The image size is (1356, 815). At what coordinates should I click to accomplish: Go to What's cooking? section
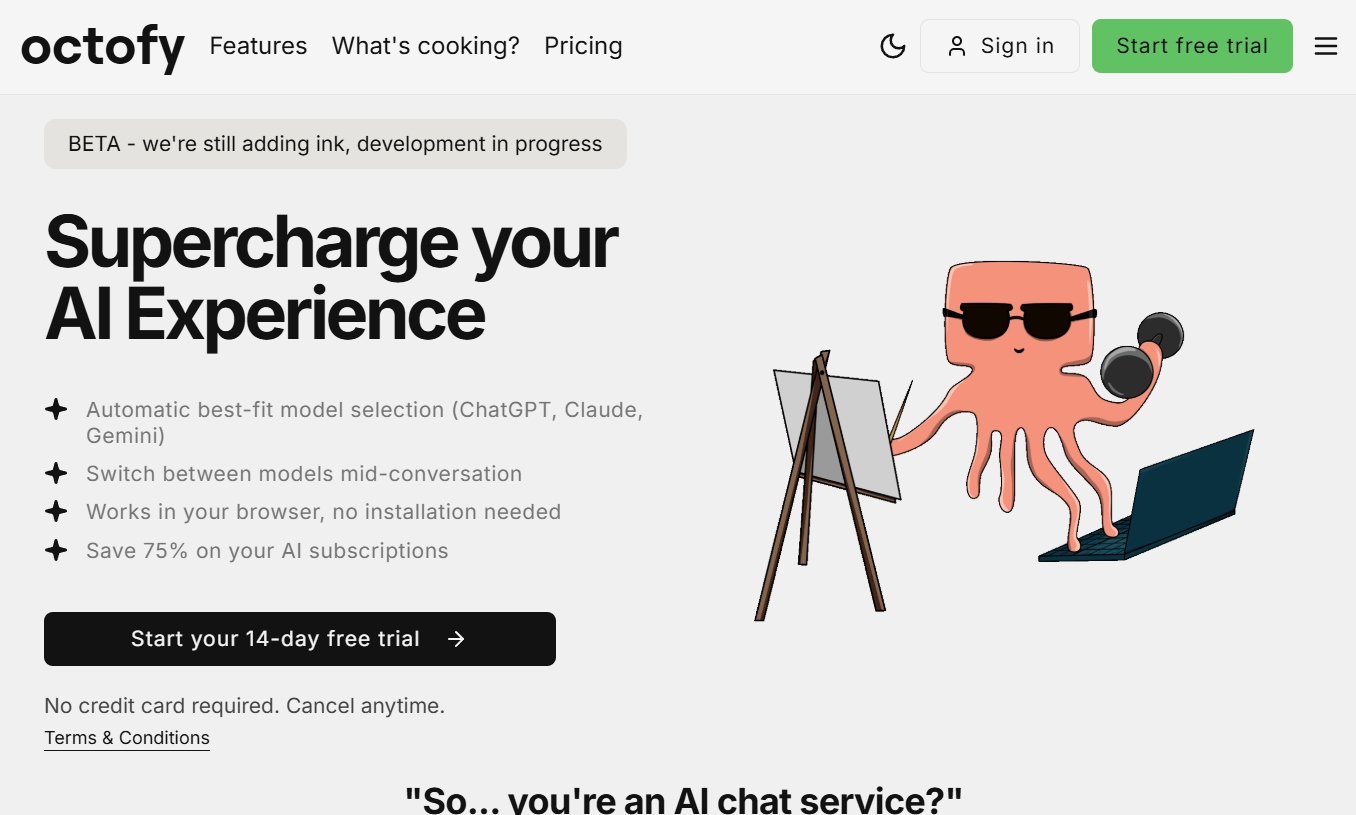pyautogui.click(x=425, y=46)
